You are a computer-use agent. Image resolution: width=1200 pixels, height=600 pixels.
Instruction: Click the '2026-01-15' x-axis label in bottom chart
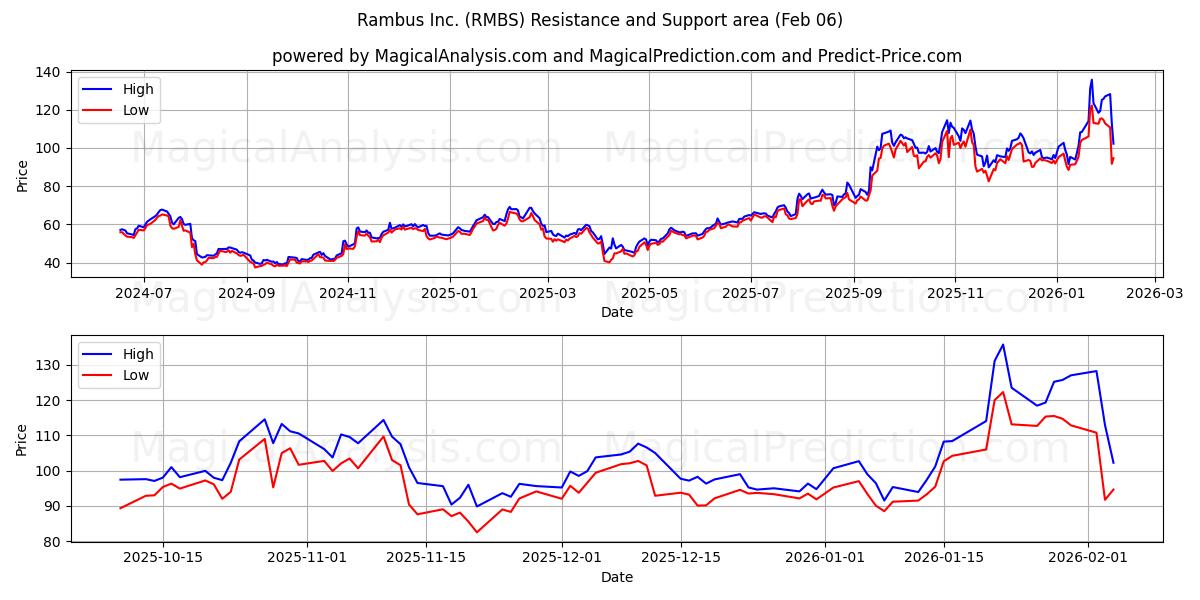[944, 558]
